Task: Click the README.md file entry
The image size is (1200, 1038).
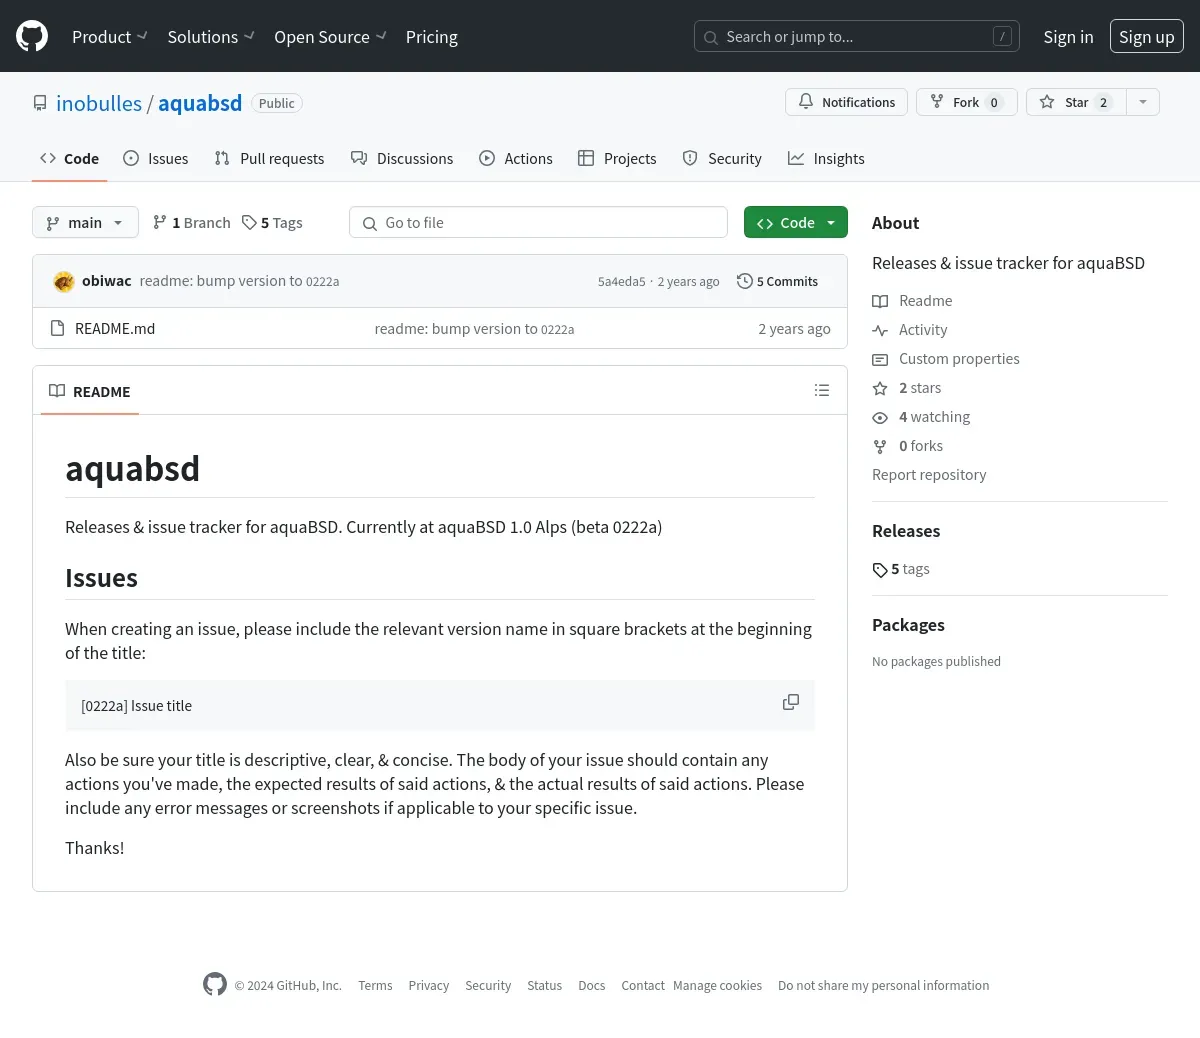Action: coord(115,329)
